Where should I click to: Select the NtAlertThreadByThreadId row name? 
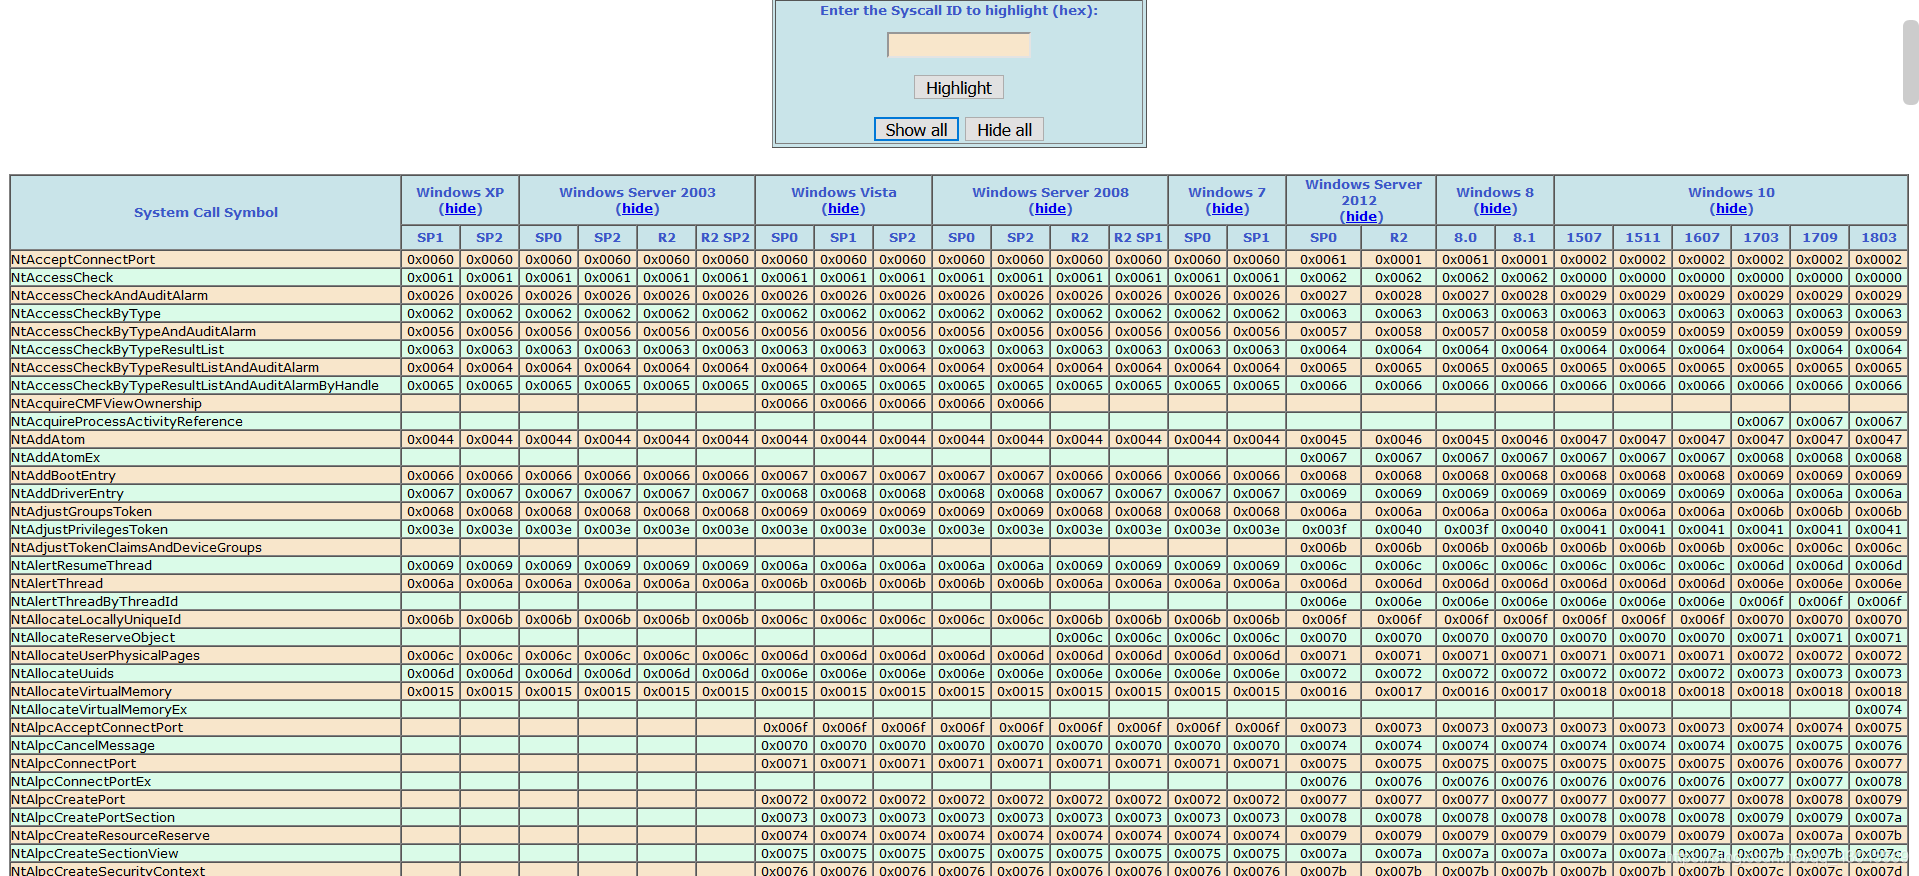click(x=95, y=602)
